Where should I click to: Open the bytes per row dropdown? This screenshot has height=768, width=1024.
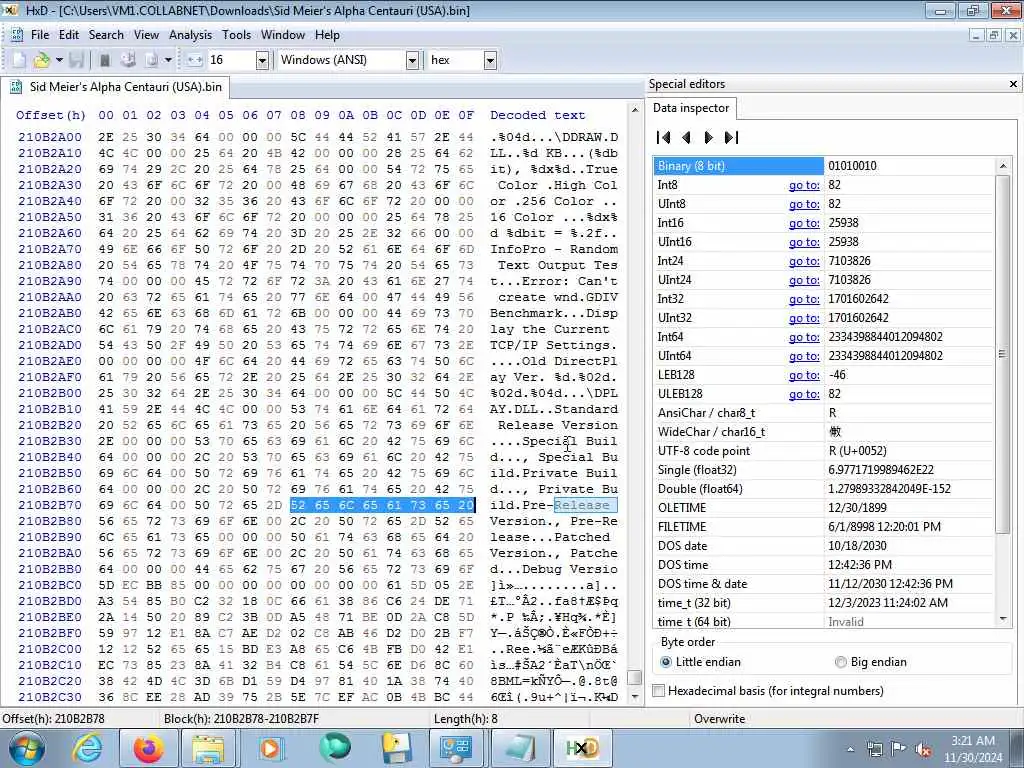[262, 60]
